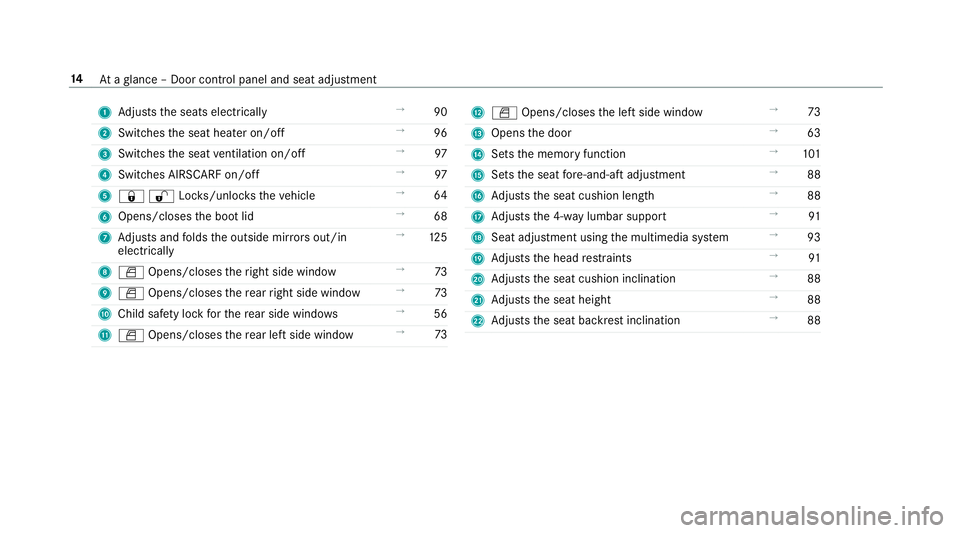Click the lock icon beside Locks/unlocks the vehicle
Image resolution: width=960 pixels, height=533 pixels.
(131, 196)
